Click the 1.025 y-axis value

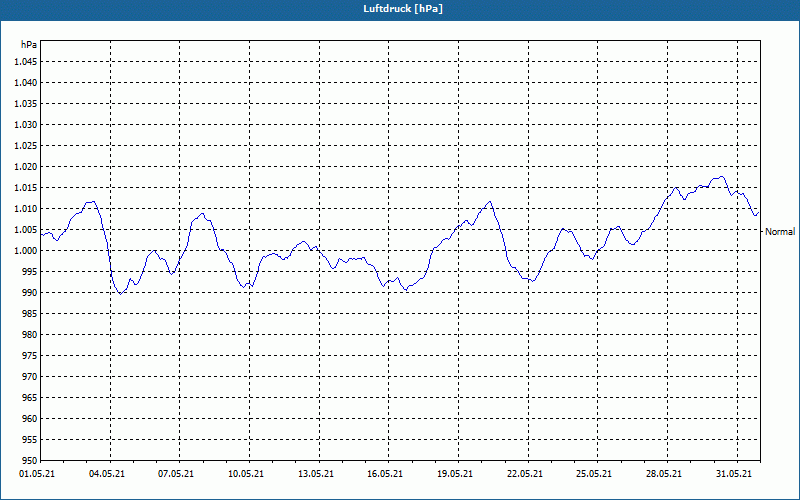coord(26,145)
